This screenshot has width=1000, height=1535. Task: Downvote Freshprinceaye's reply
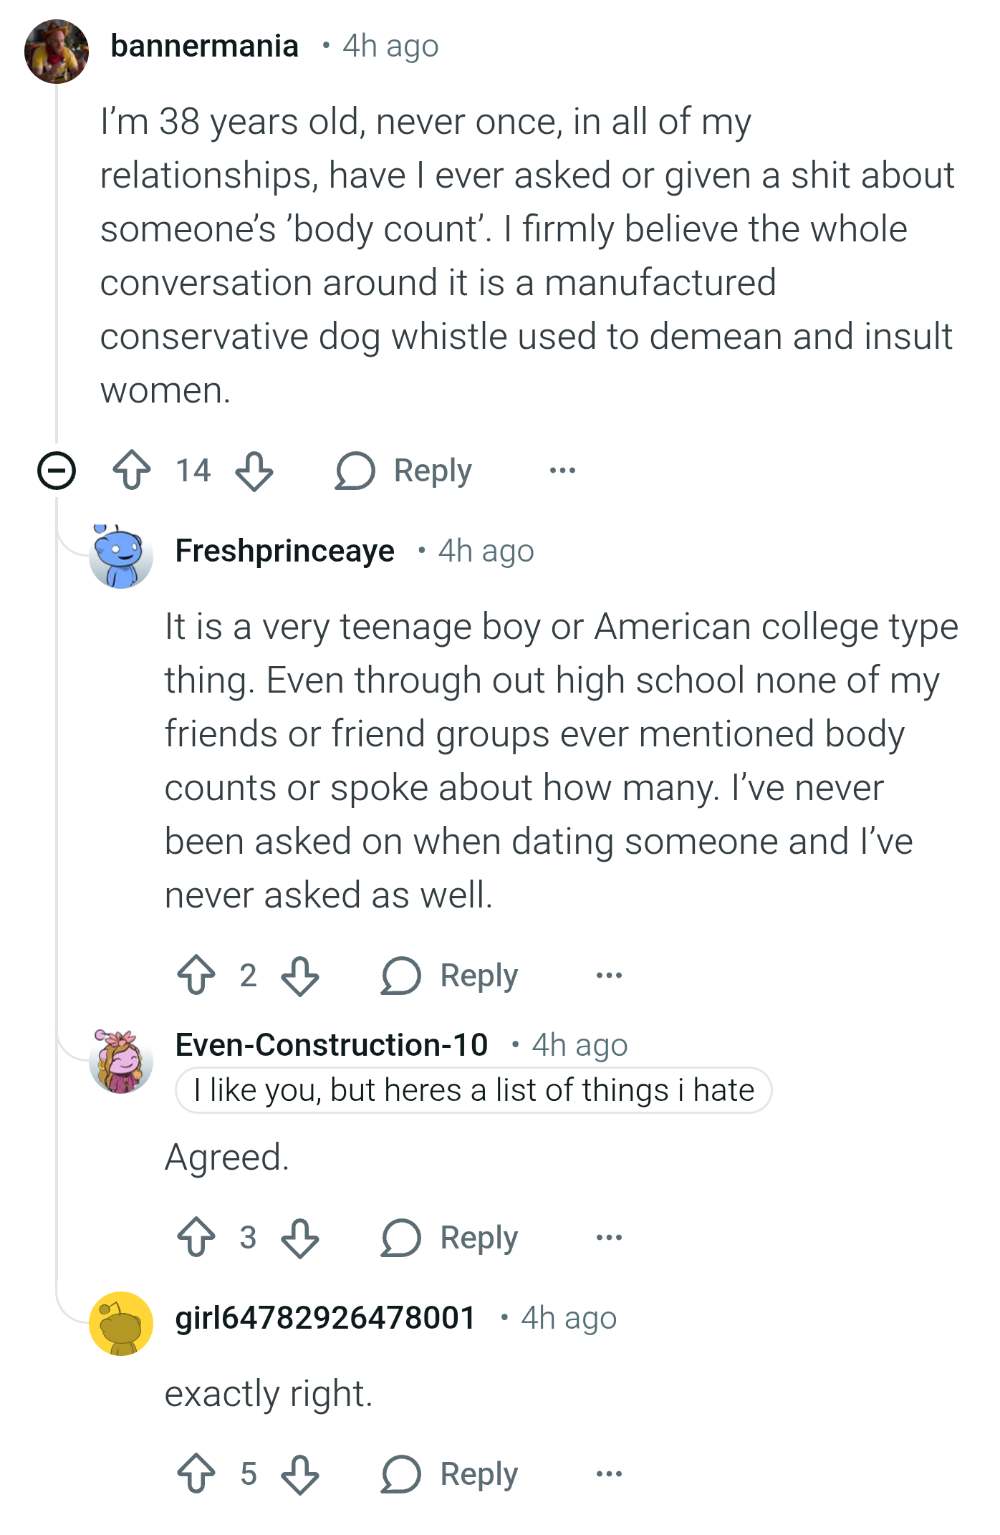tap(300, 975)
